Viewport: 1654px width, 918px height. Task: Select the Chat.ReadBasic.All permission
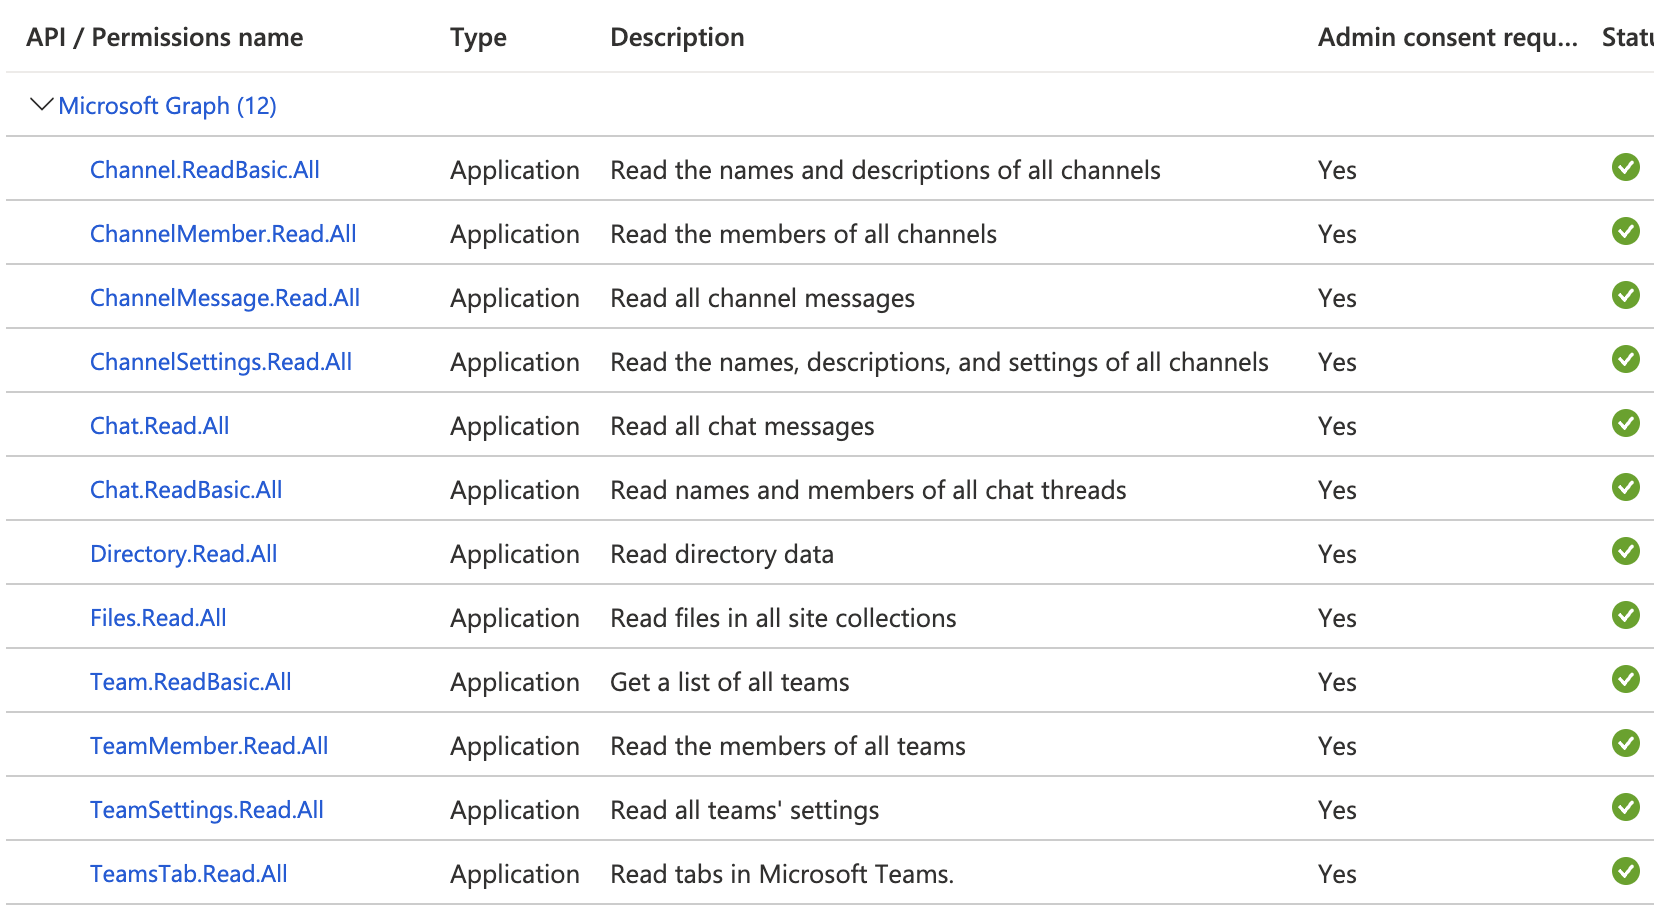click(186, 490)
